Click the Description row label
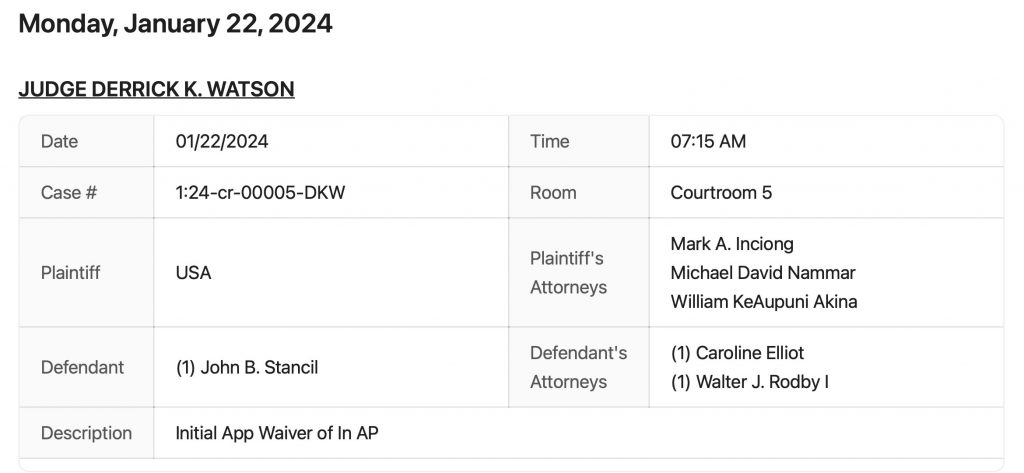 tap(86, 433)
